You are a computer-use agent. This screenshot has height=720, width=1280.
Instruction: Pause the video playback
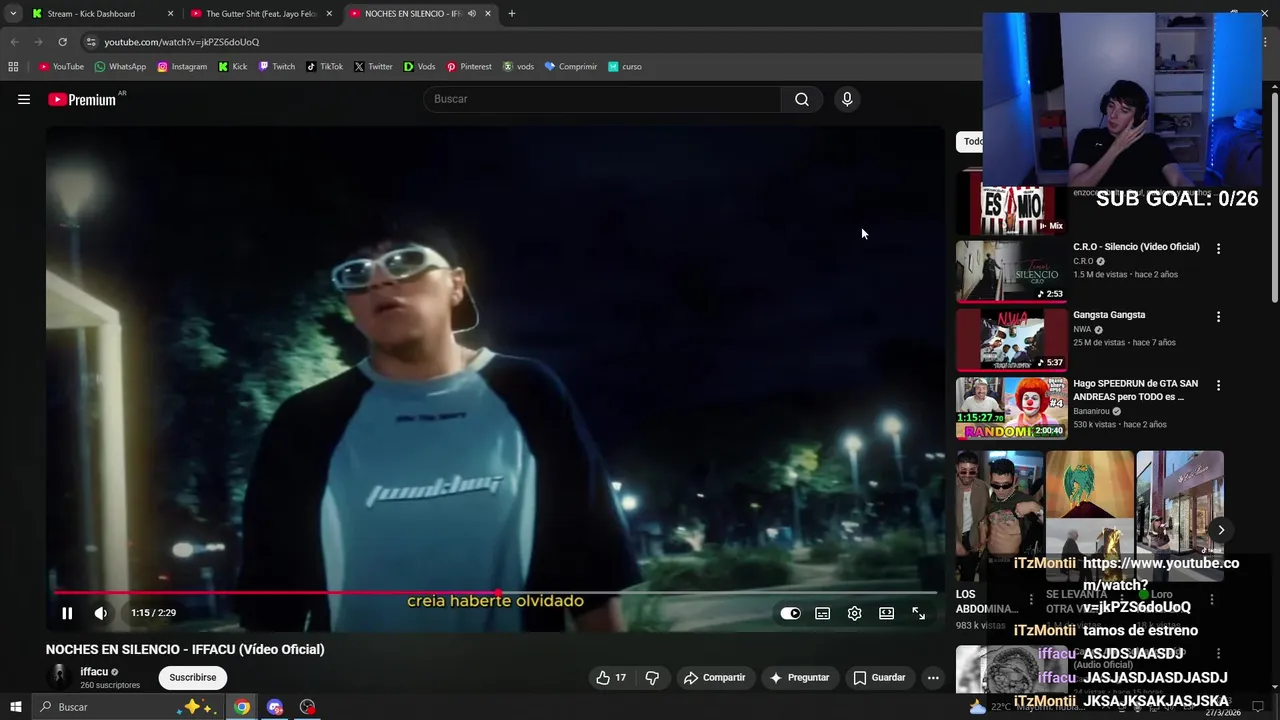click(x=67, y=613)
